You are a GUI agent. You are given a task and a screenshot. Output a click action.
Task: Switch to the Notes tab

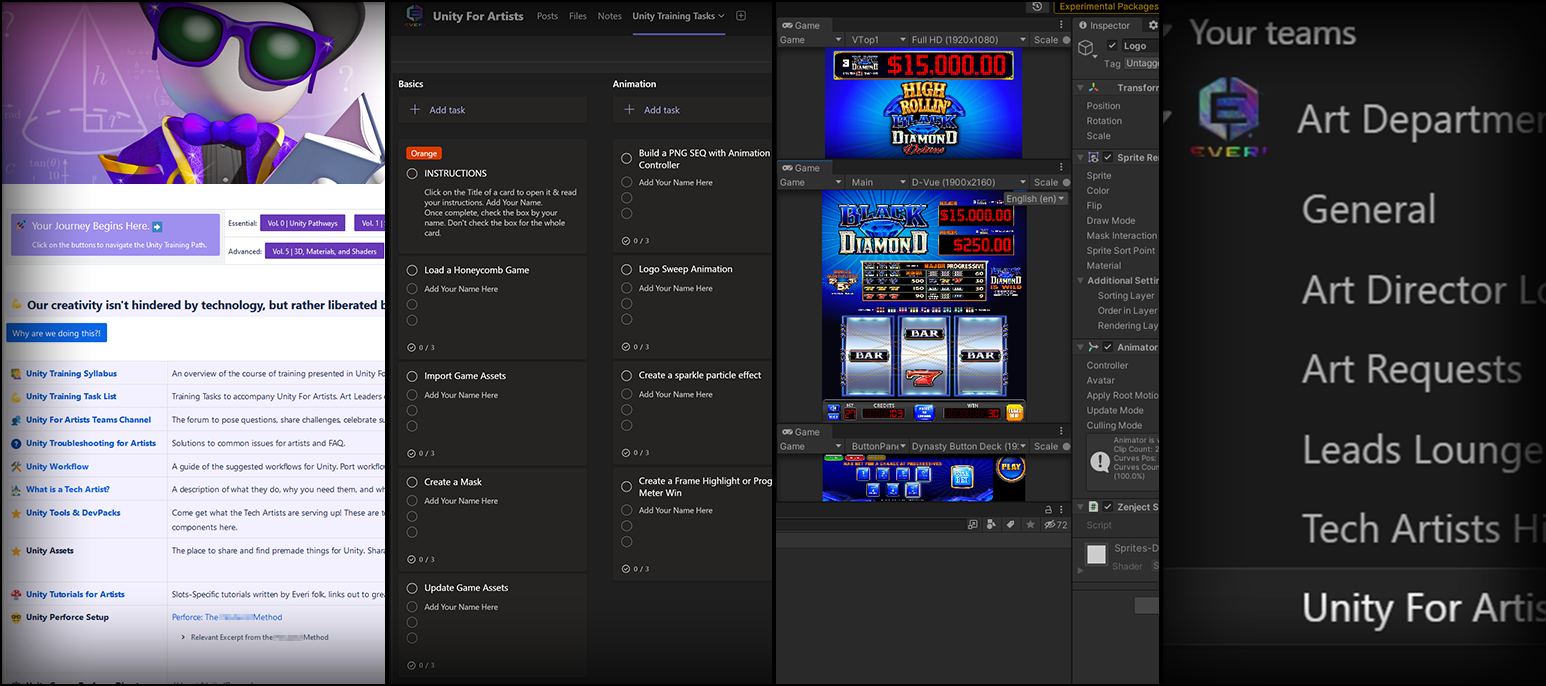609,16
